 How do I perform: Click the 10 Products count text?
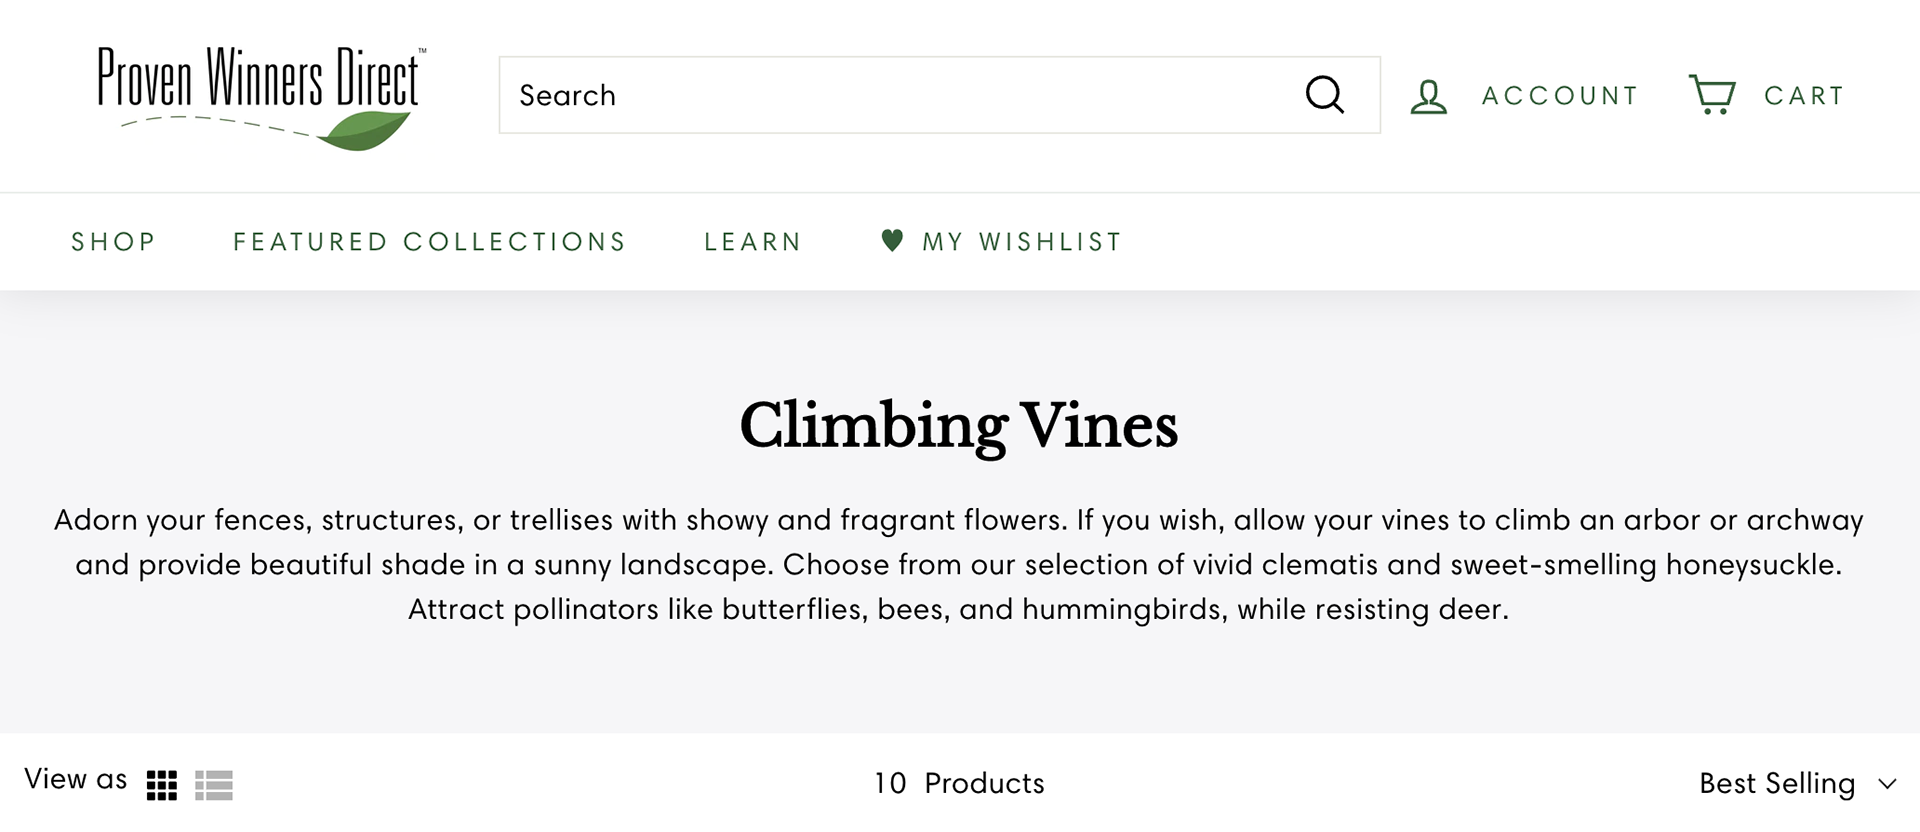coord(959,783)
